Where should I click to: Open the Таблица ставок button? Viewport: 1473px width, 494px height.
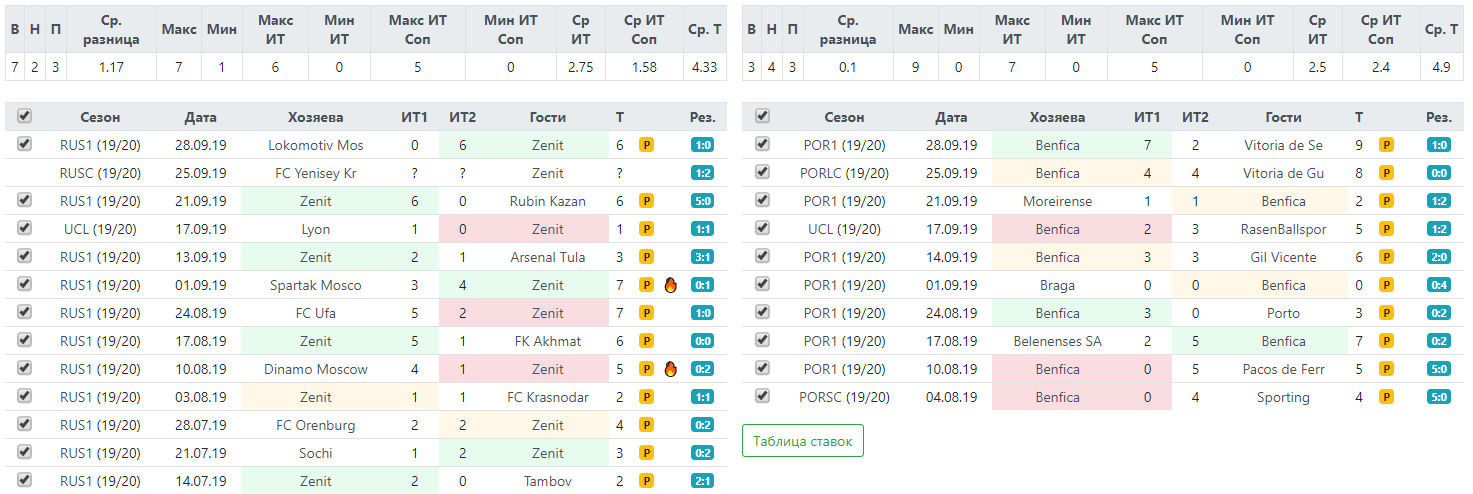(802, 441)
